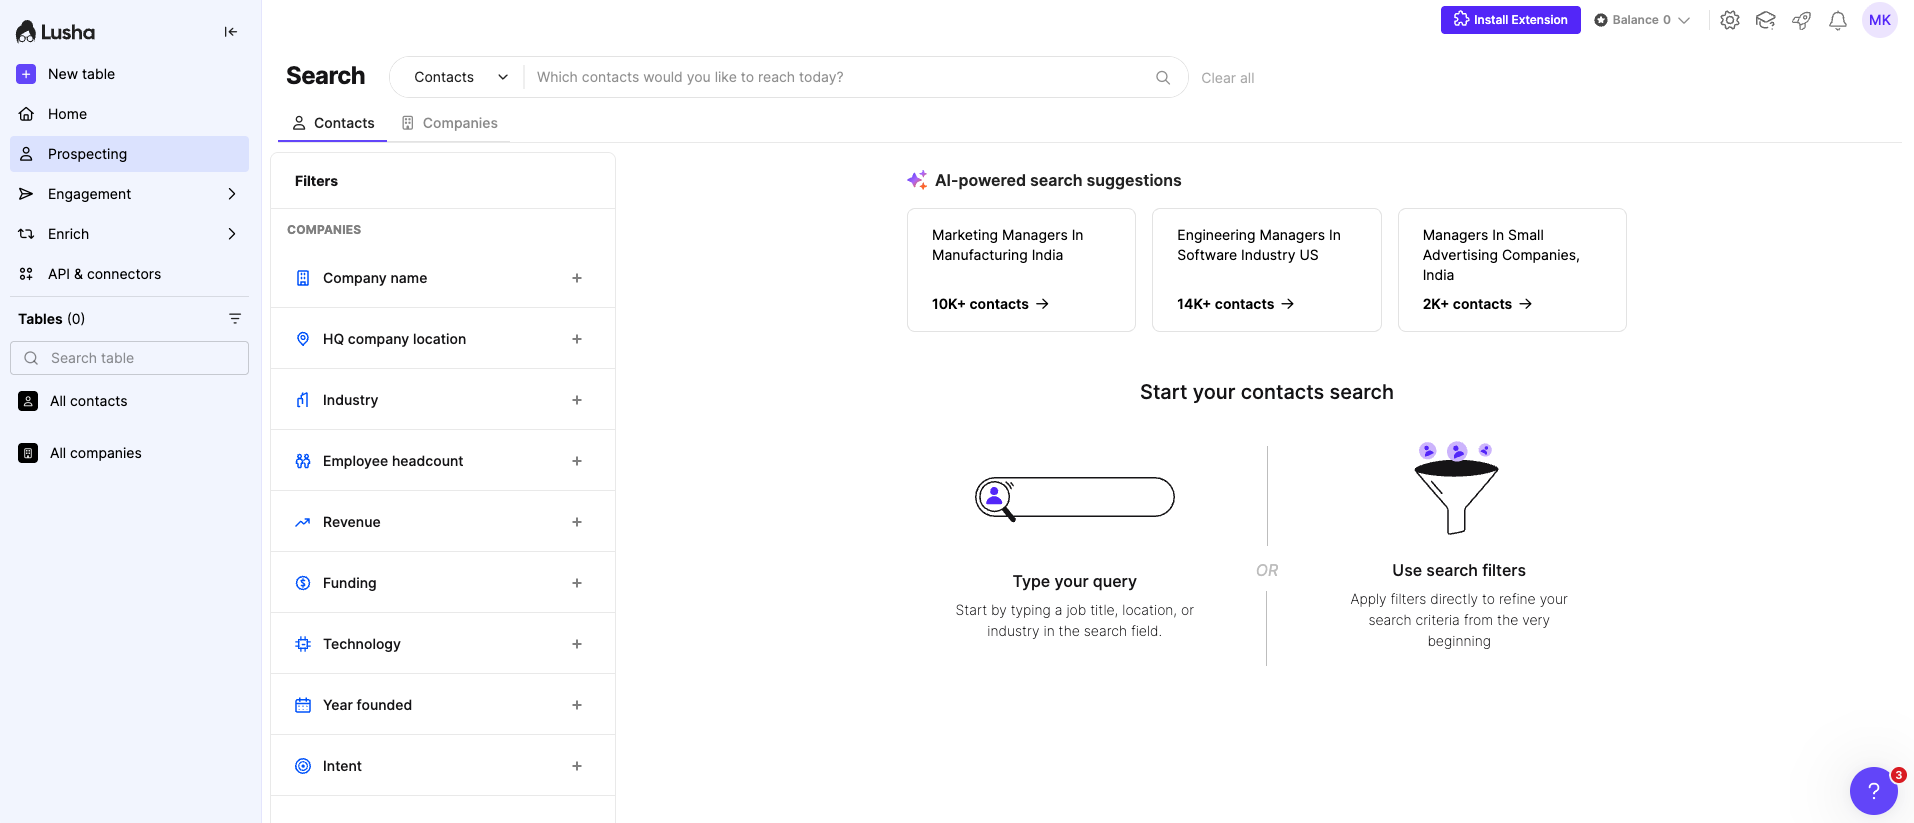Open API & connectors
This screenshot has width=1914, height=823.
(129, 274)
